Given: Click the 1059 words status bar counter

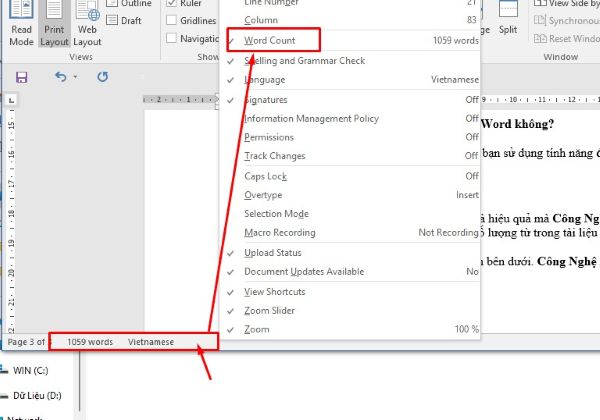Looking at the screenshot, I should pyautogui.click(x=90, y=342).
